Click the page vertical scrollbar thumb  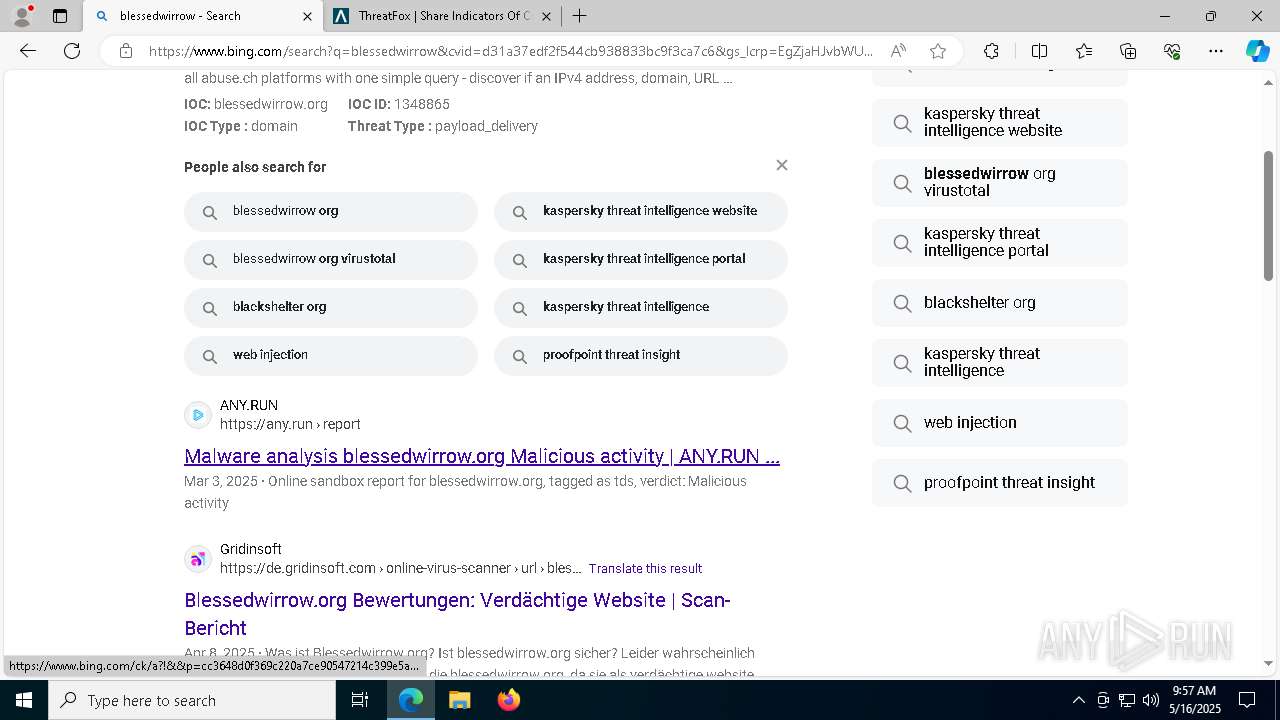(1268, 215)
